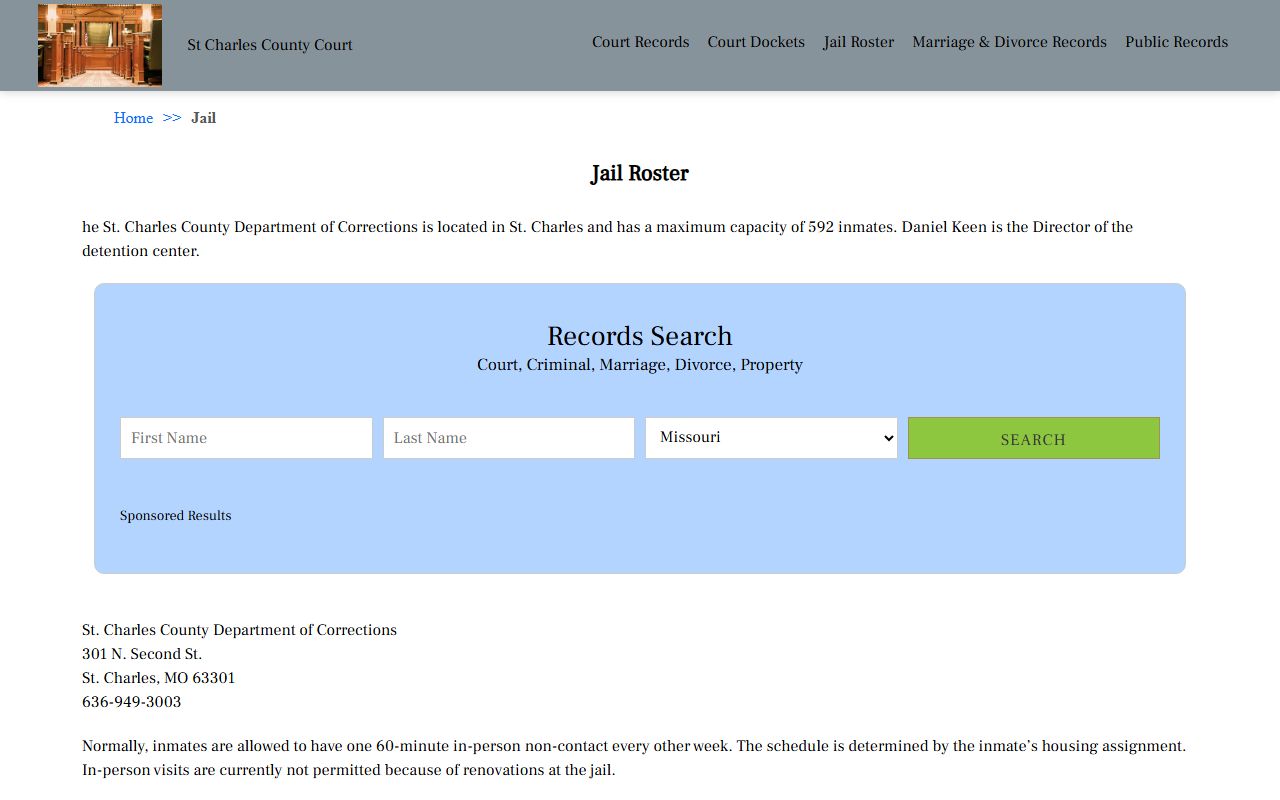Click the breadcrumb >> separator
This screenshot has width=1280, height=800.
click(x=172, y=118)
